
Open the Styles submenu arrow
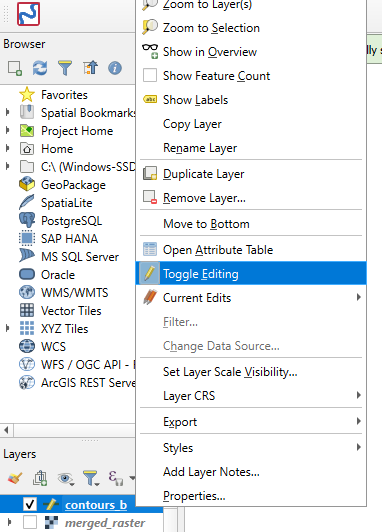pos(359,447)
